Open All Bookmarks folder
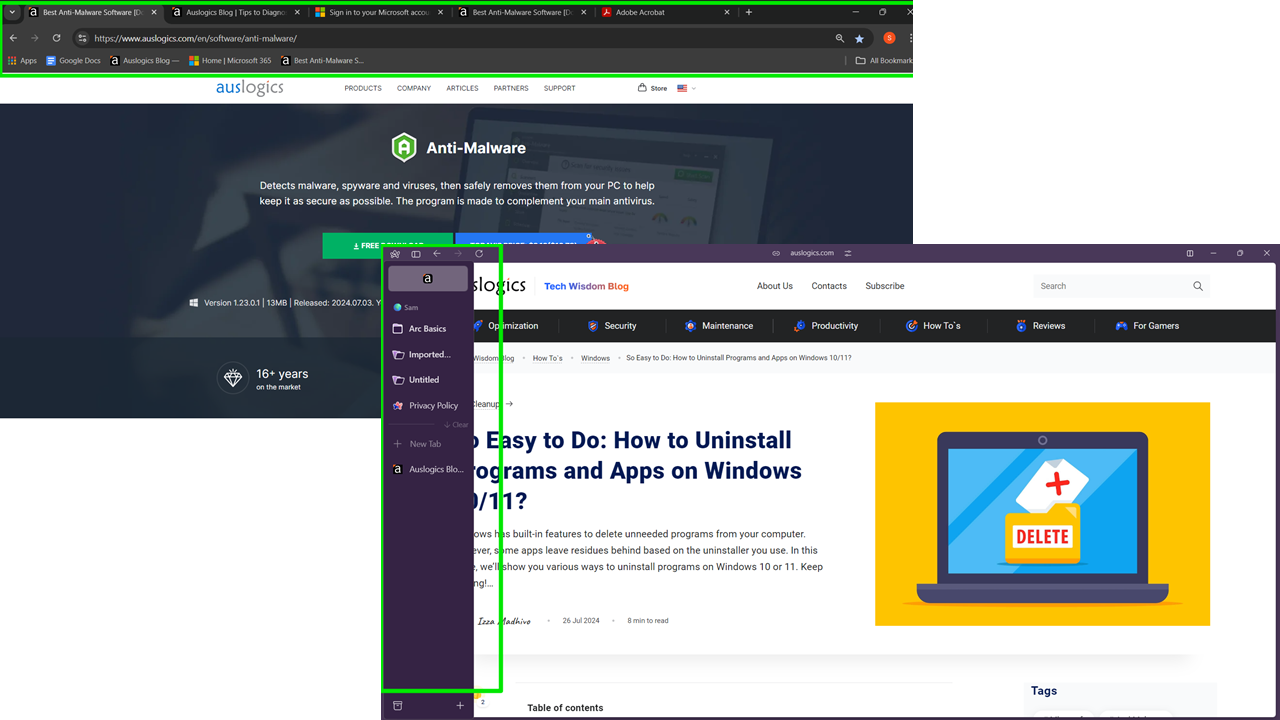The width and height of the screenshot is (1280, 720). coord(884,61)
